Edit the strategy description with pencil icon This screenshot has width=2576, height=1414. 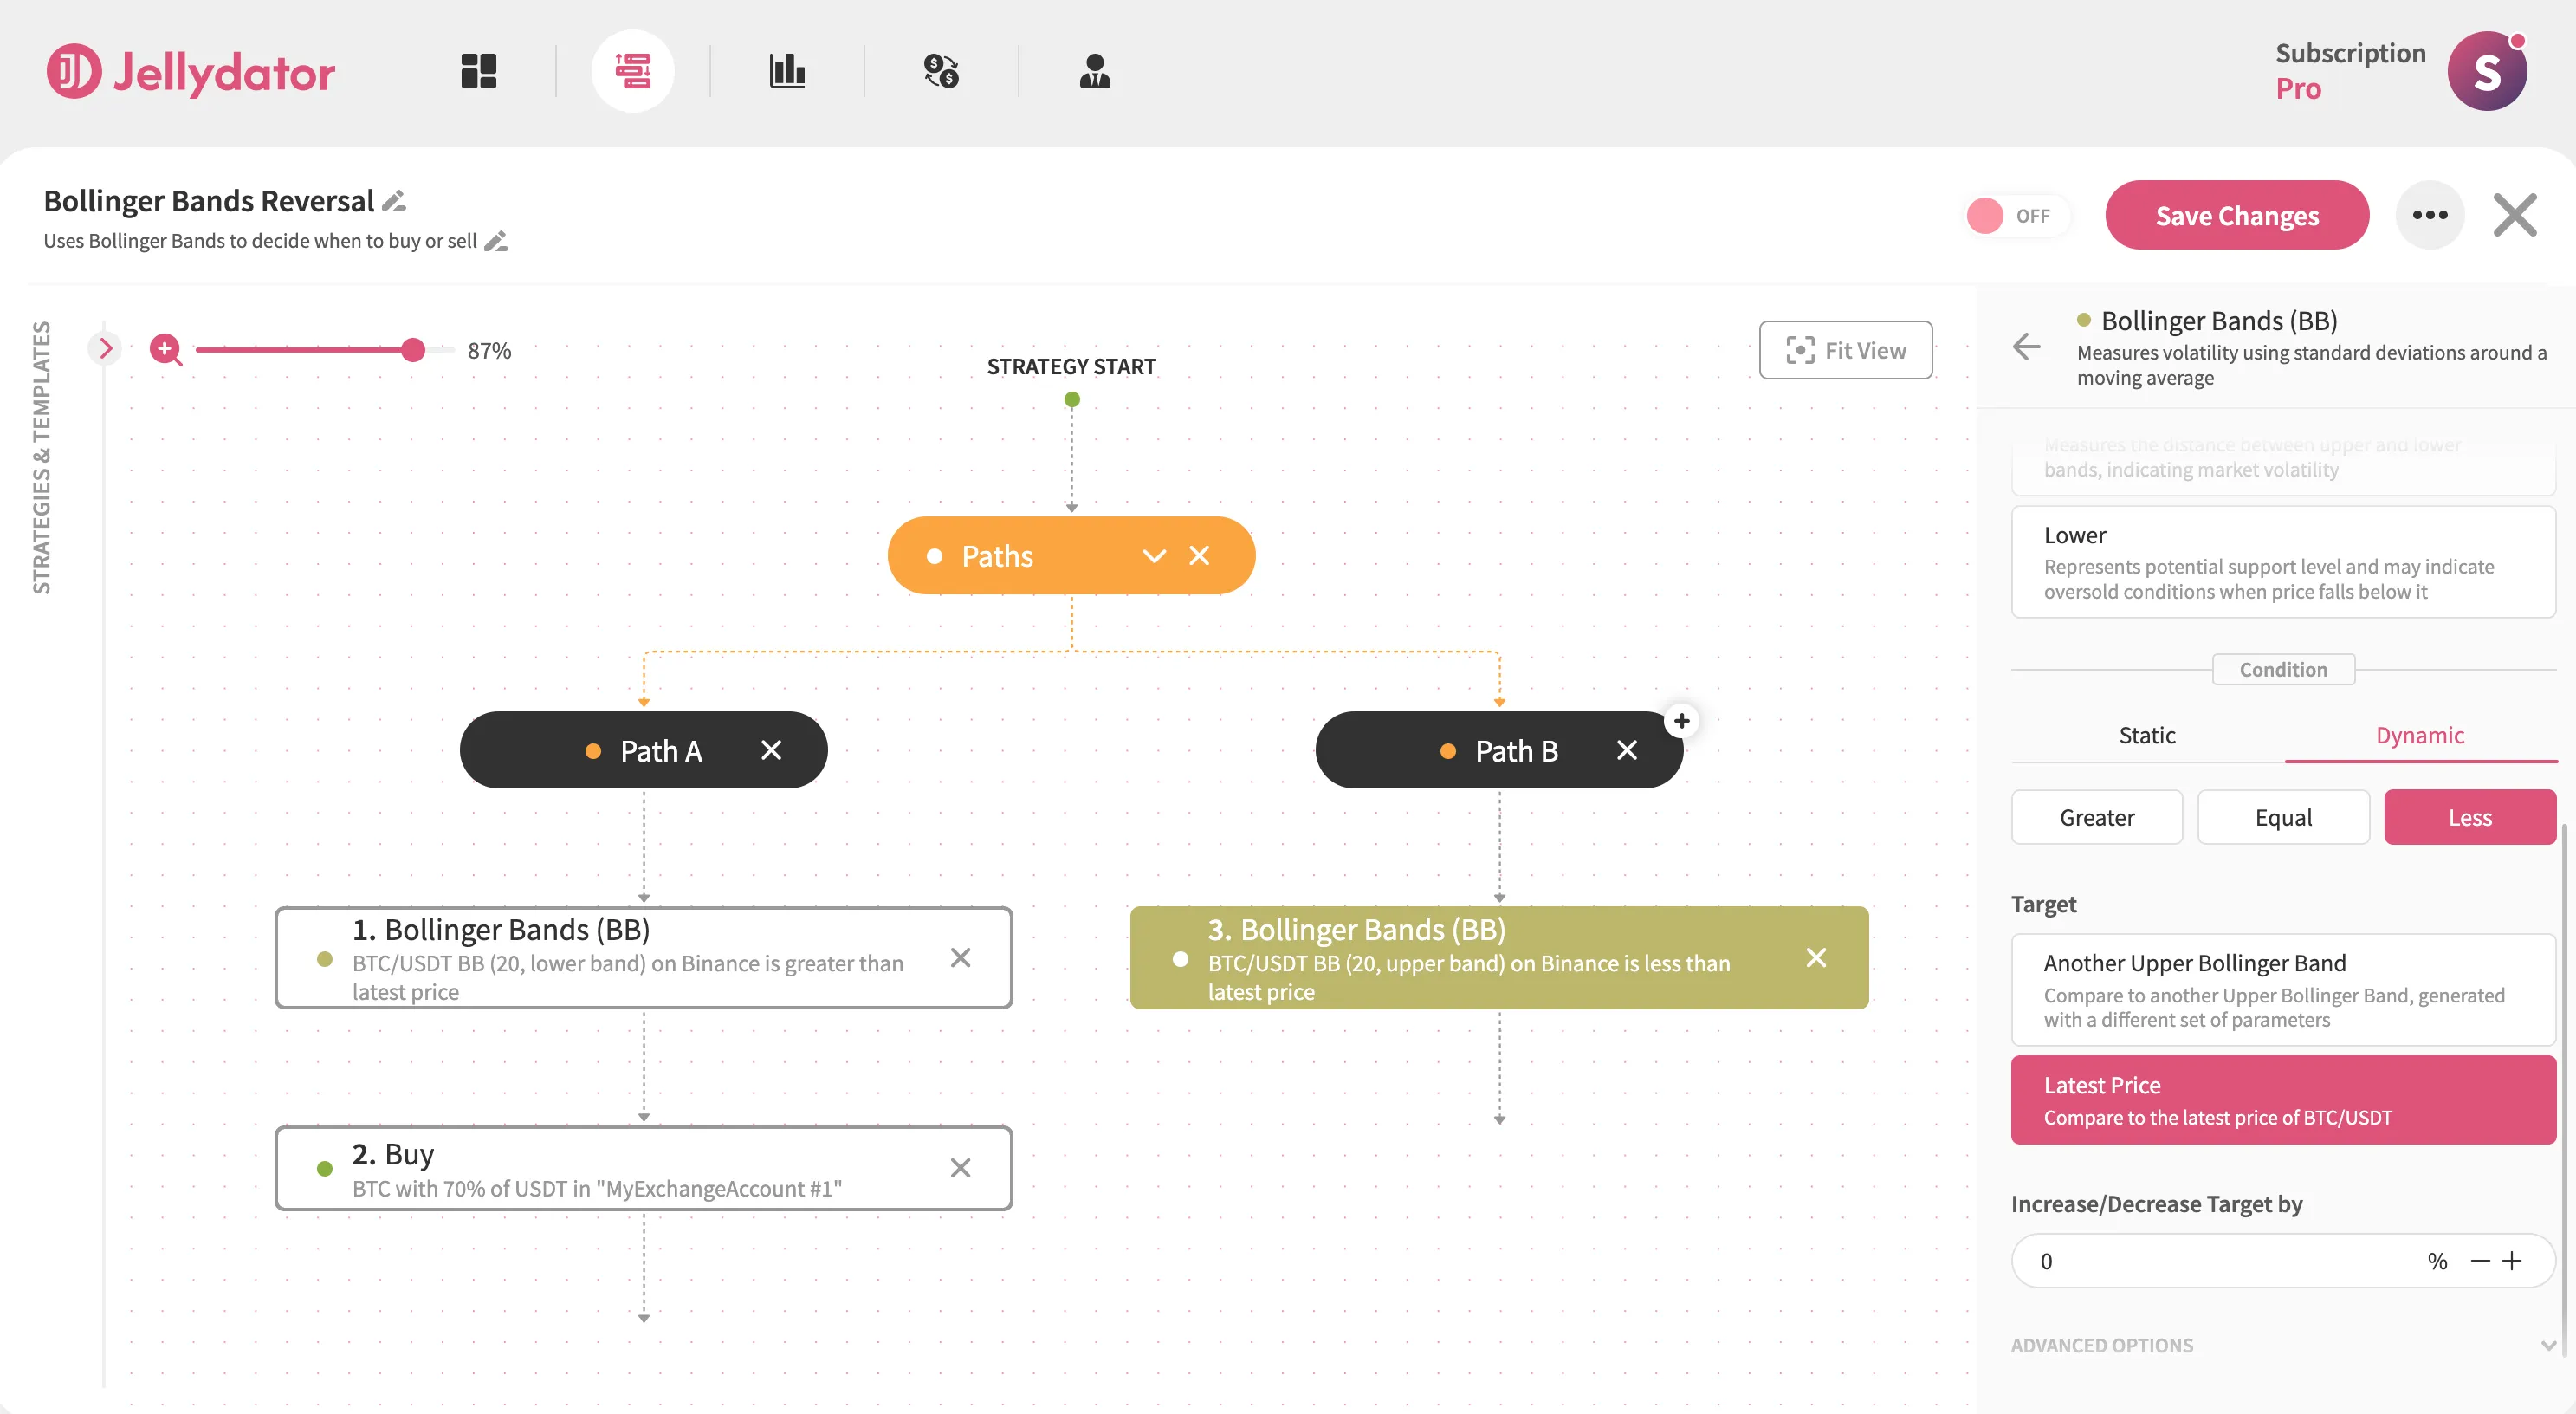[496, 241]
